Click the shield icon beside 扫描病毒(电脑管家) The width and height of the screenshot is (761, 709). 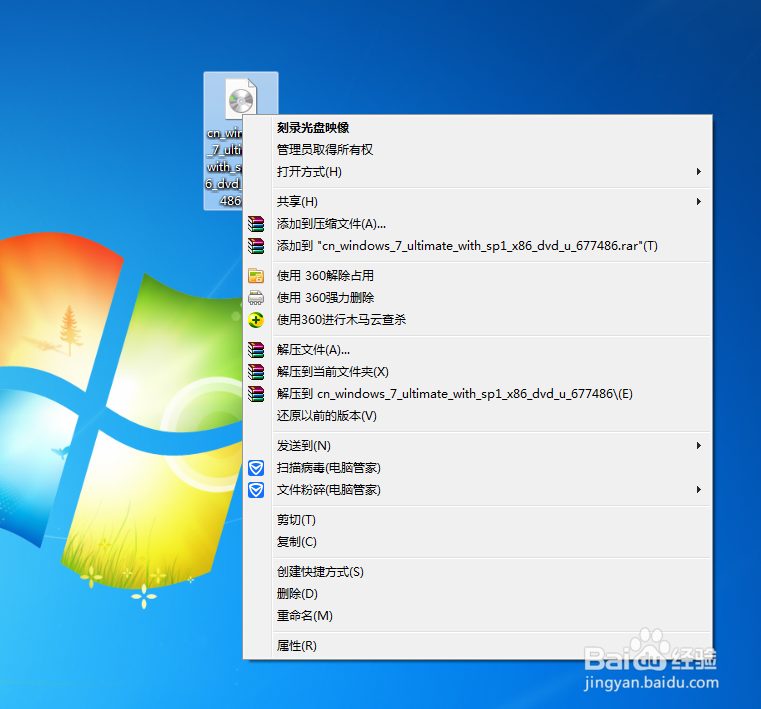[x=256, y=468]
